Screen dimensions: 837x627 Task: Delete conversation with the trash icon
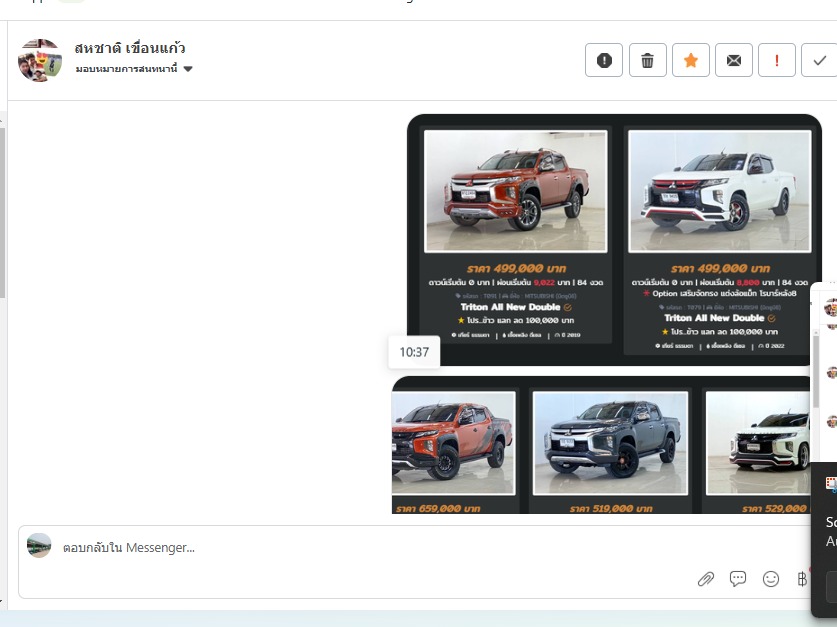point(648,60)
